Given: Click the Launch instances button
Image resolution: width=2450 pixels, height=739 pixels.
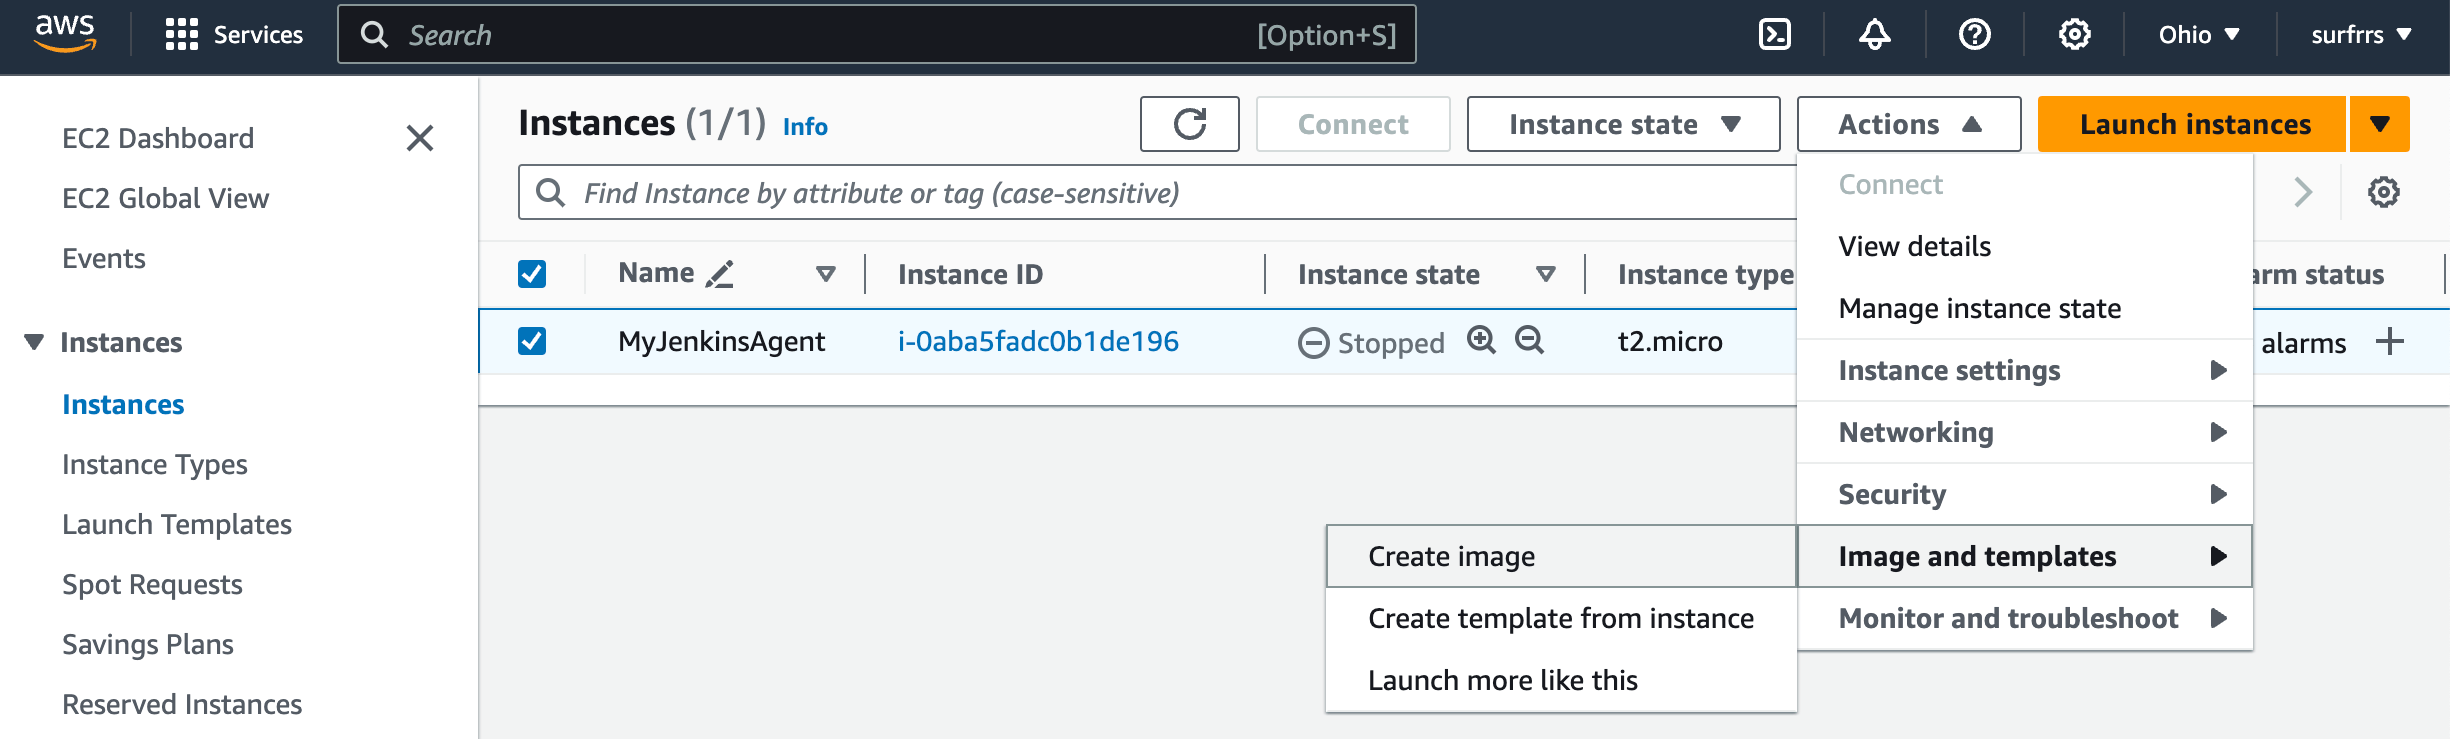Looking at the screenshot, I should click(2194, 124).
